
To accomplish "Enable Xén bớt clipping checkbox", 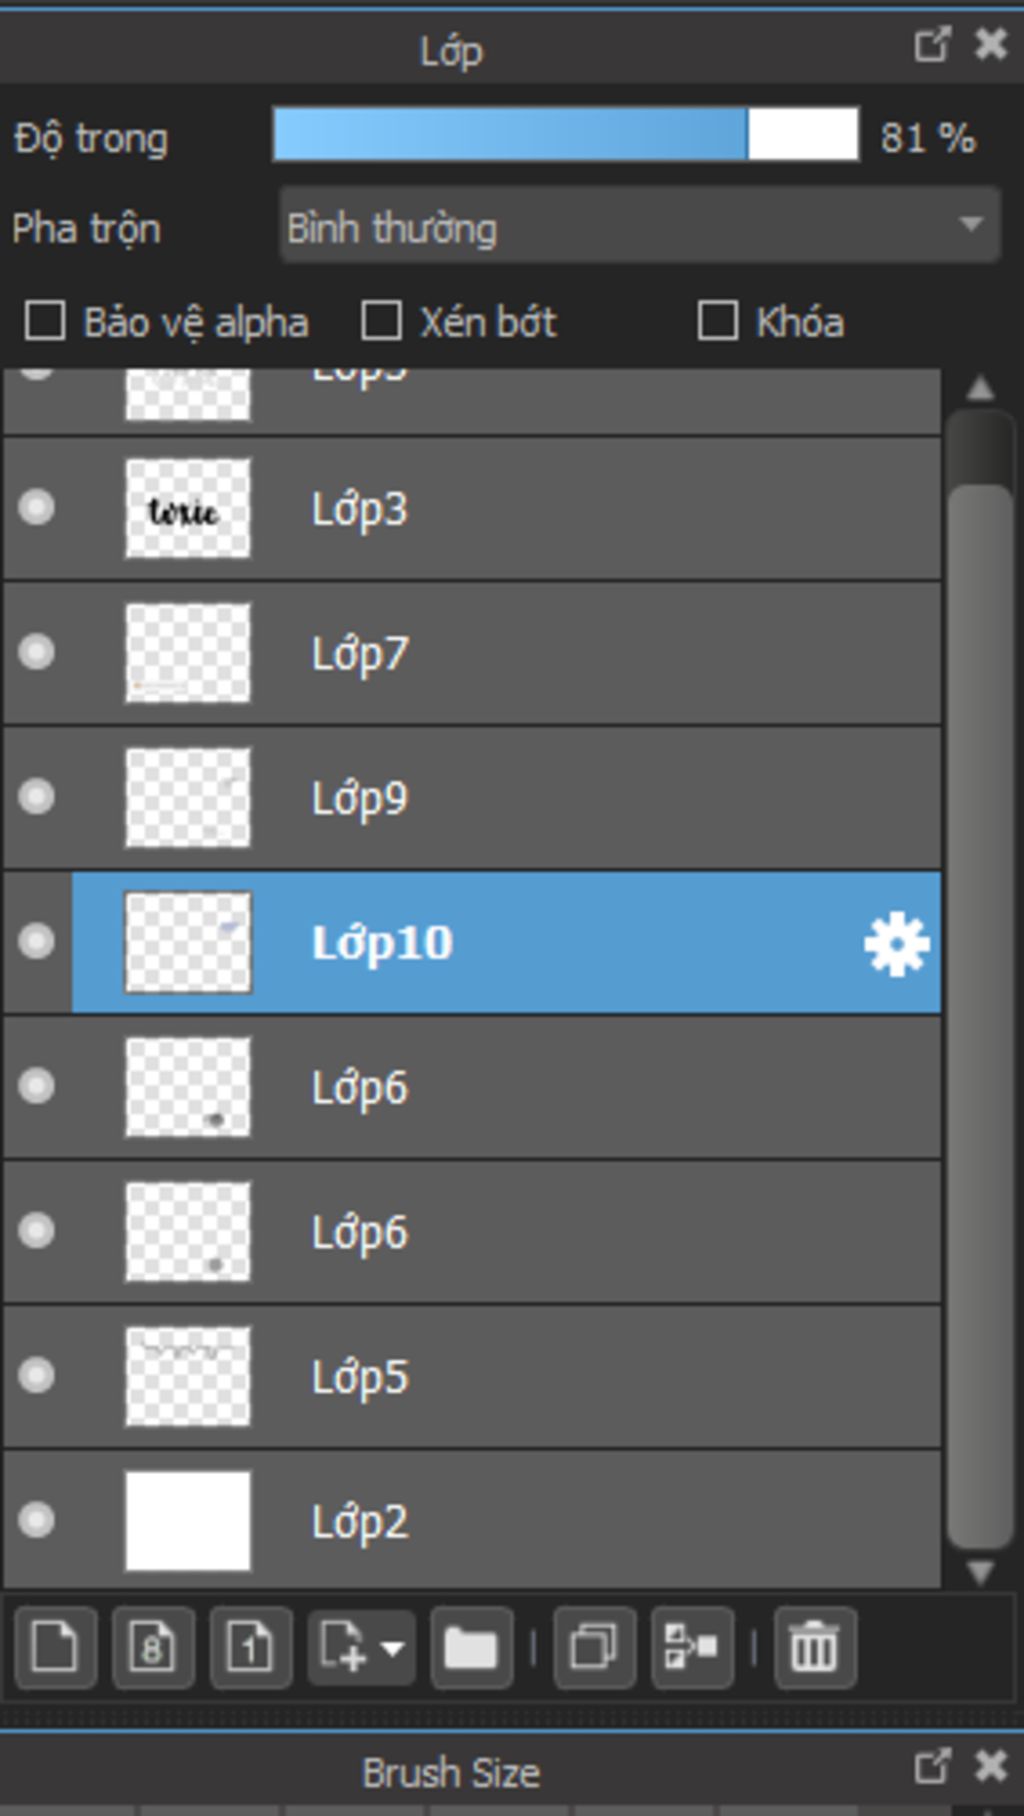I will click(x=382, y=322).
